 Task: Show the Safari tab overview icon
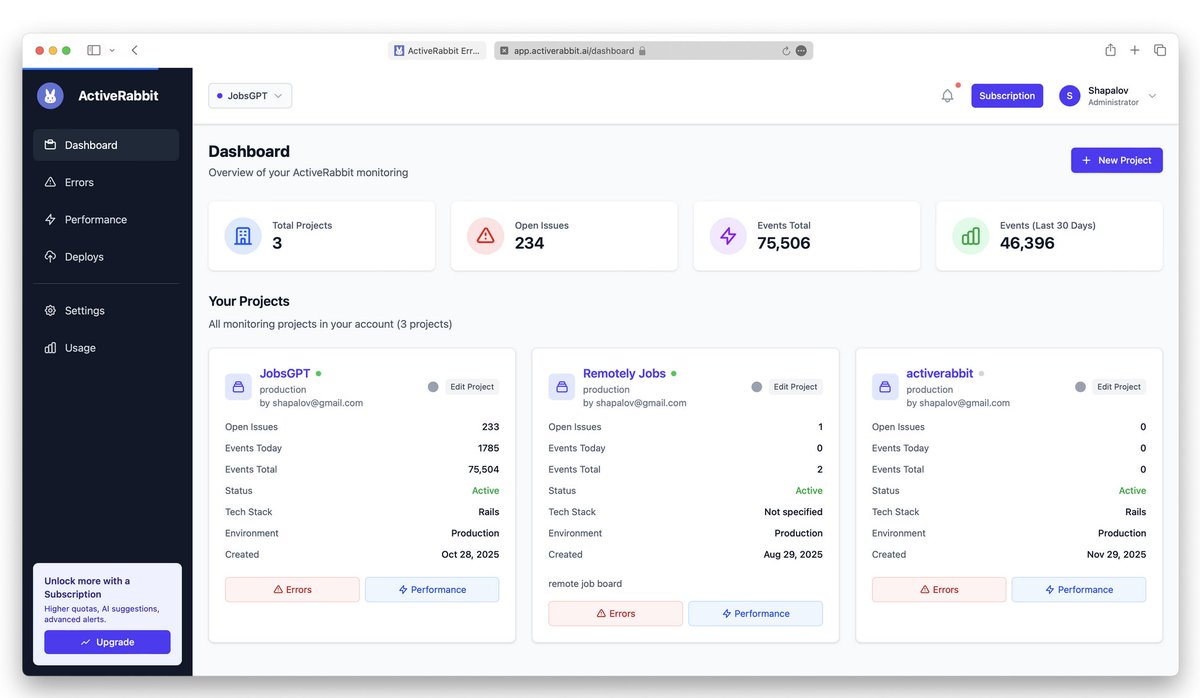1160,50
